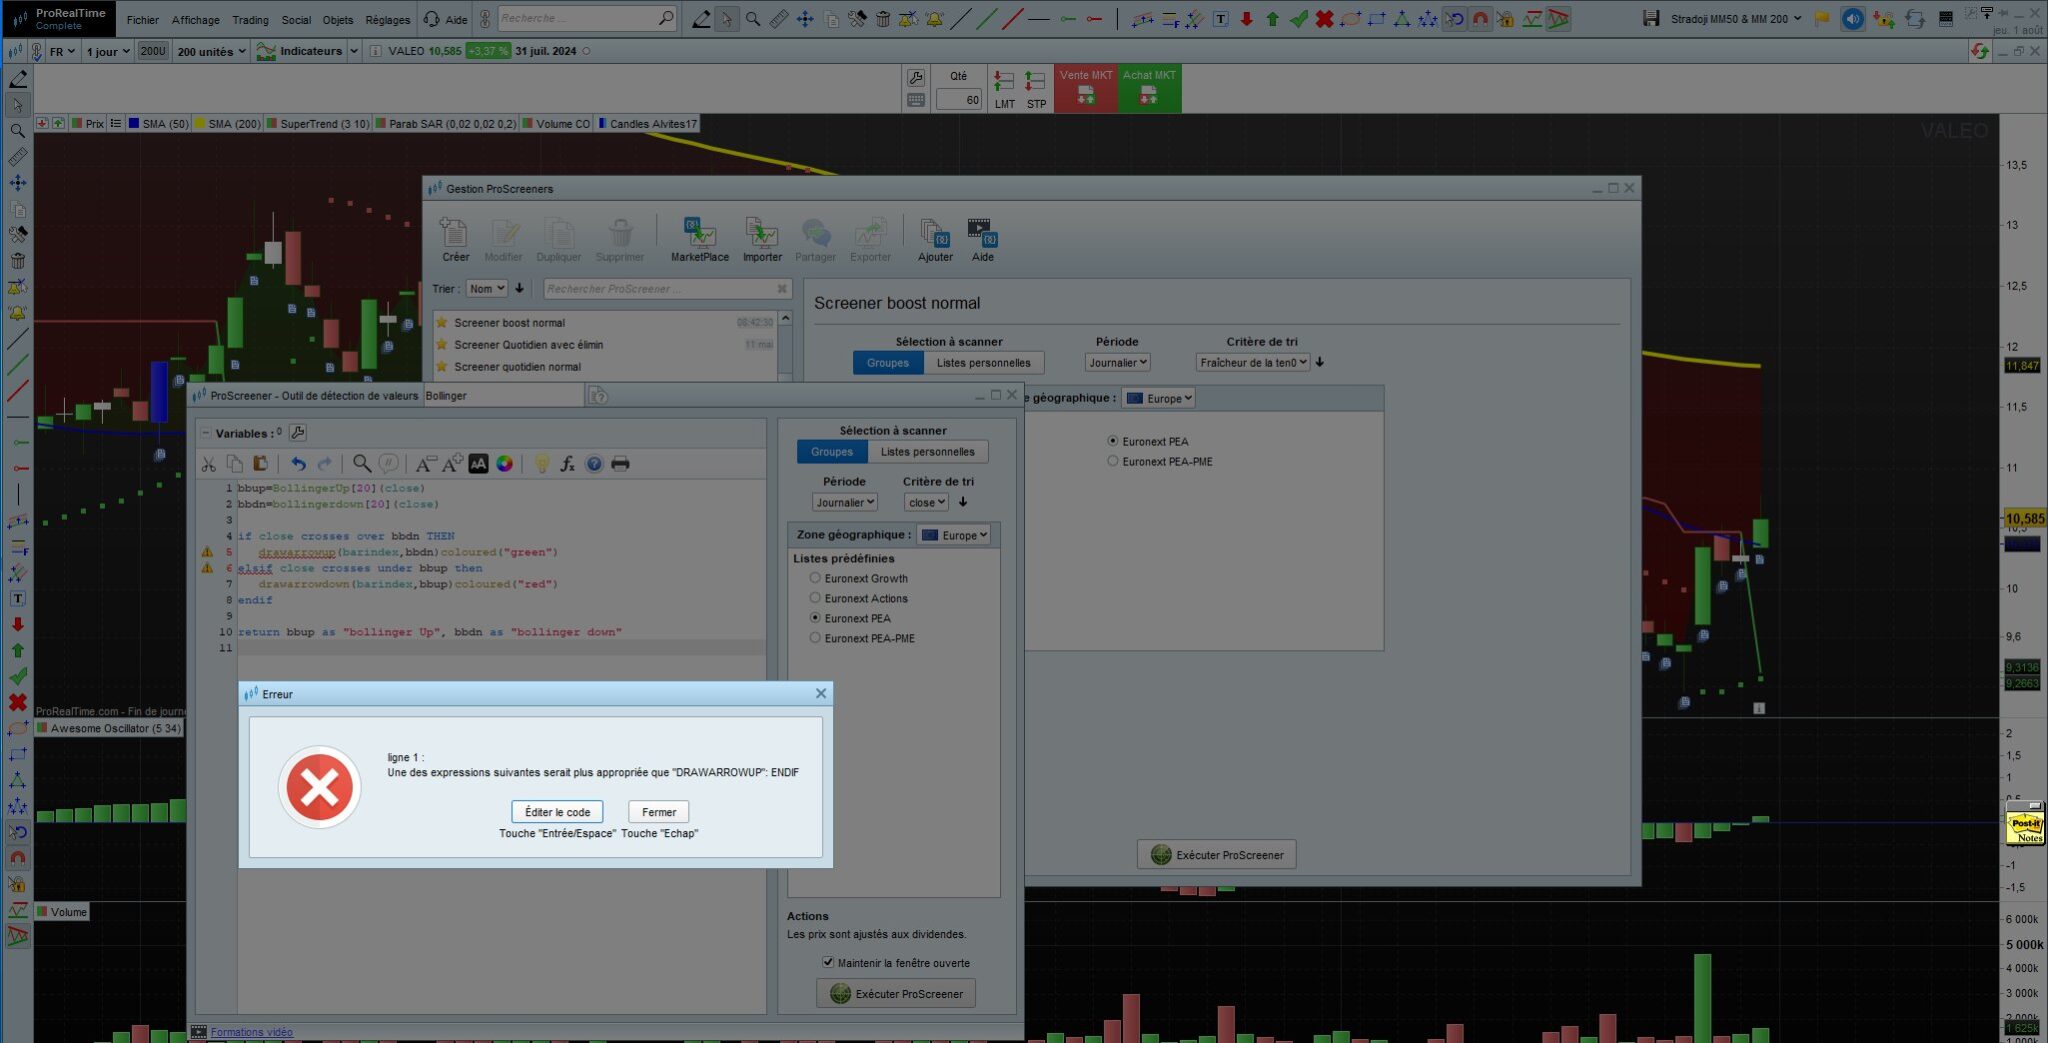Image resolution: width=2048 pixels, height=1043 pixels.
Task: Click Rechercher ProScreener search field
Action: [667, 289]
